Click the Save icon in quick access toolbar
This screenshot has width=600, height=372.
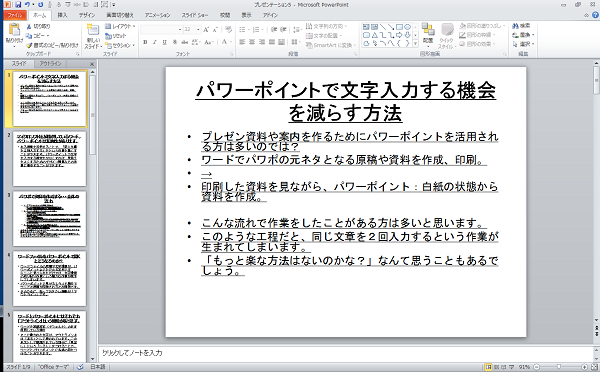coord(18,5)
